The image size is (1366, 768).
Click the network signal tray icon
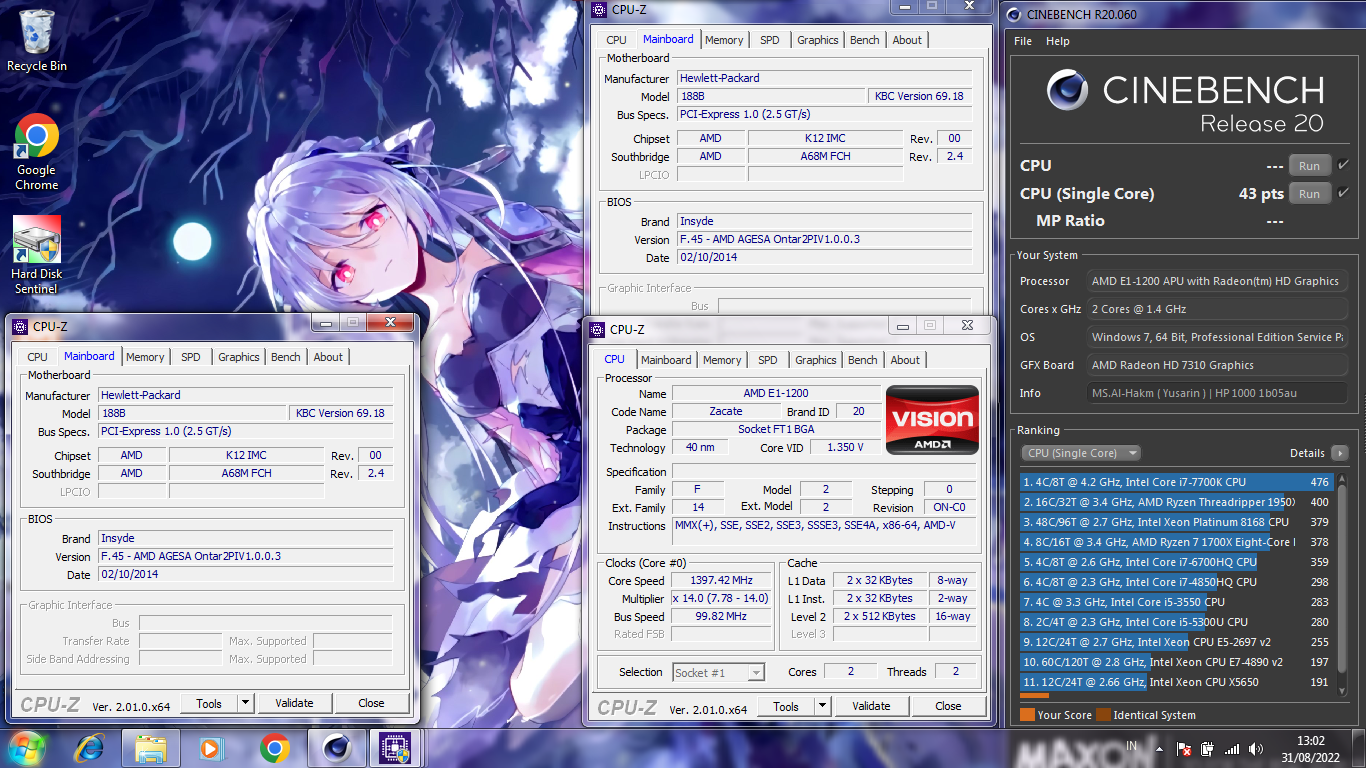[1232, 748]
